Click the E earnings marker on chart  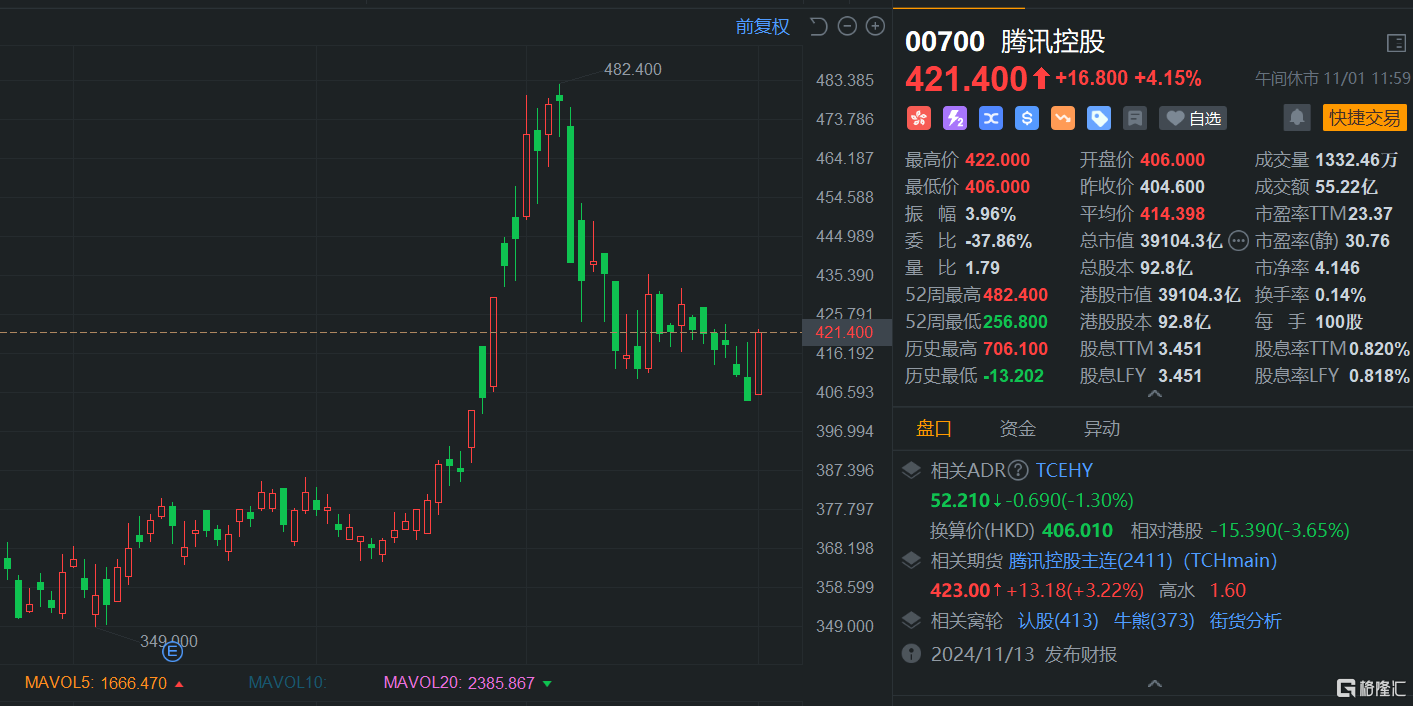[x=172, y=652]
